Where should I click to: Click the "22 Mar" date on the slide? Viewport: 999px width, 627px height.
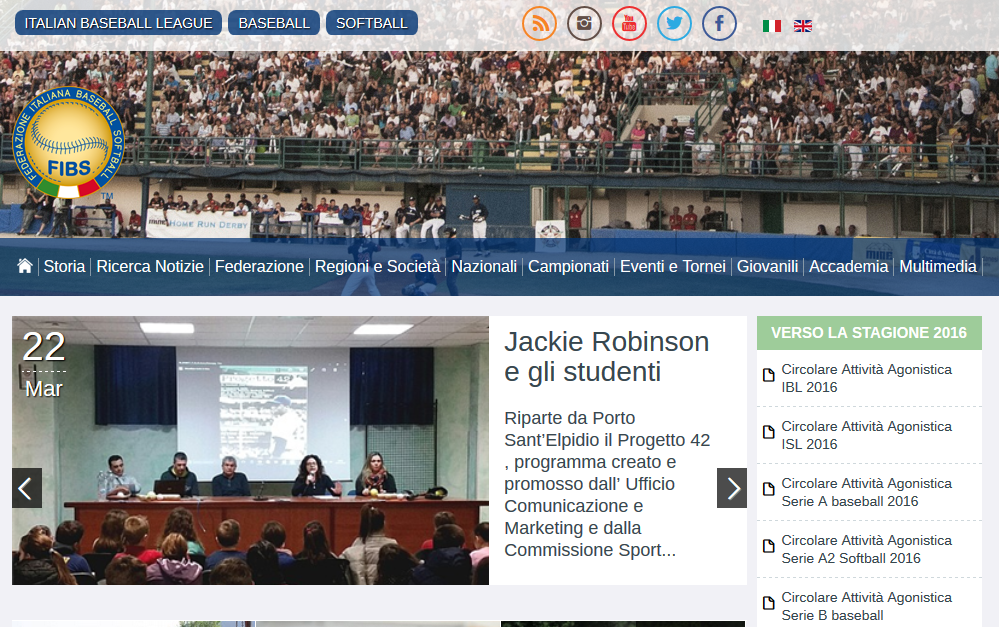pos(44,363)
